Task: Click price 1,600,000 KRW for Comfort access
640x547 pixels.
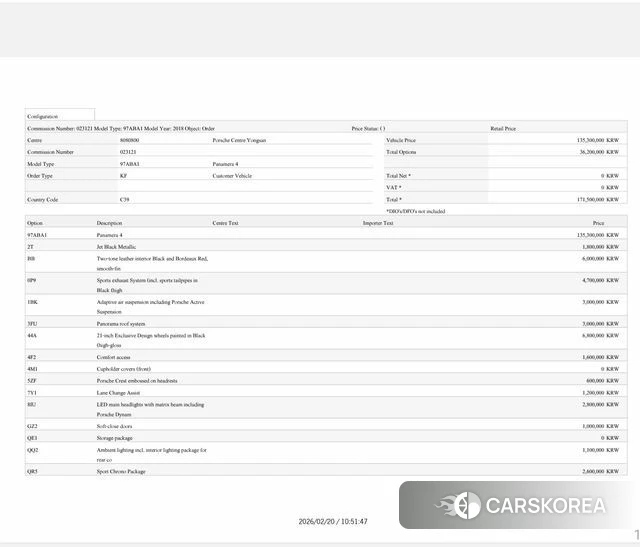Action: pos(600,357)
